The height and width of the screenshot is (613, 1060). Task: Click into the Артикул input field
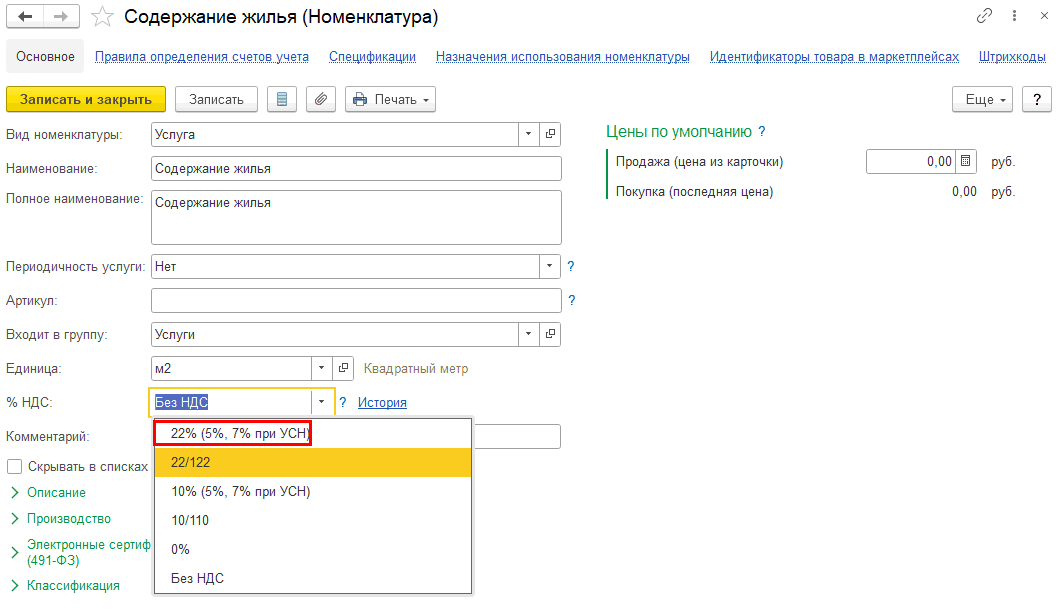pos(355,301)
